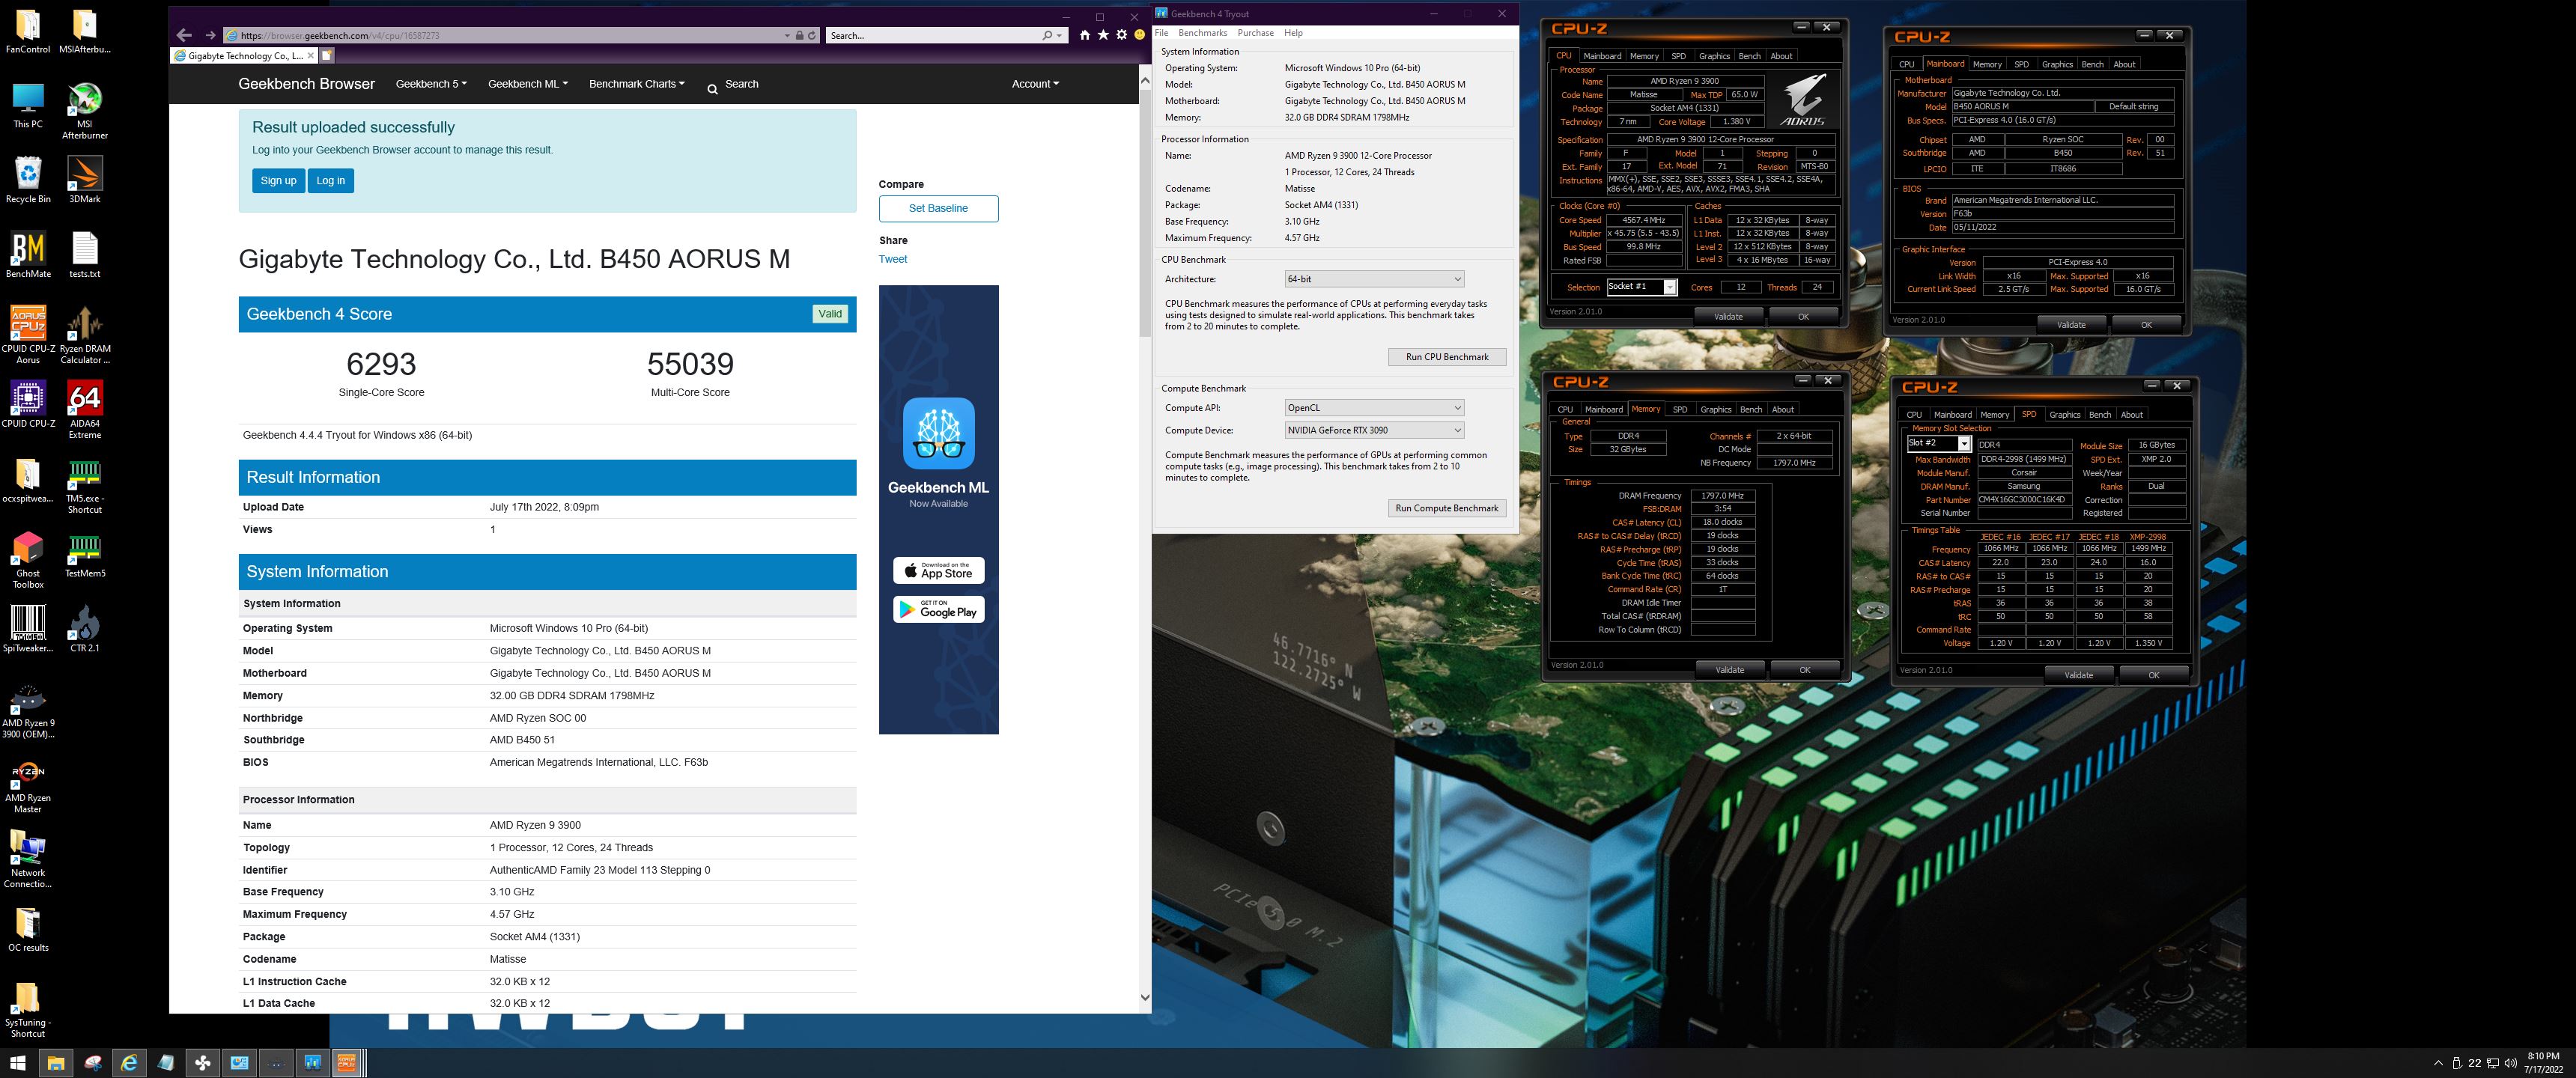Open Snipping Tool from the taskbar
2576x1078 pixels.
click(x=93, y=1063)
